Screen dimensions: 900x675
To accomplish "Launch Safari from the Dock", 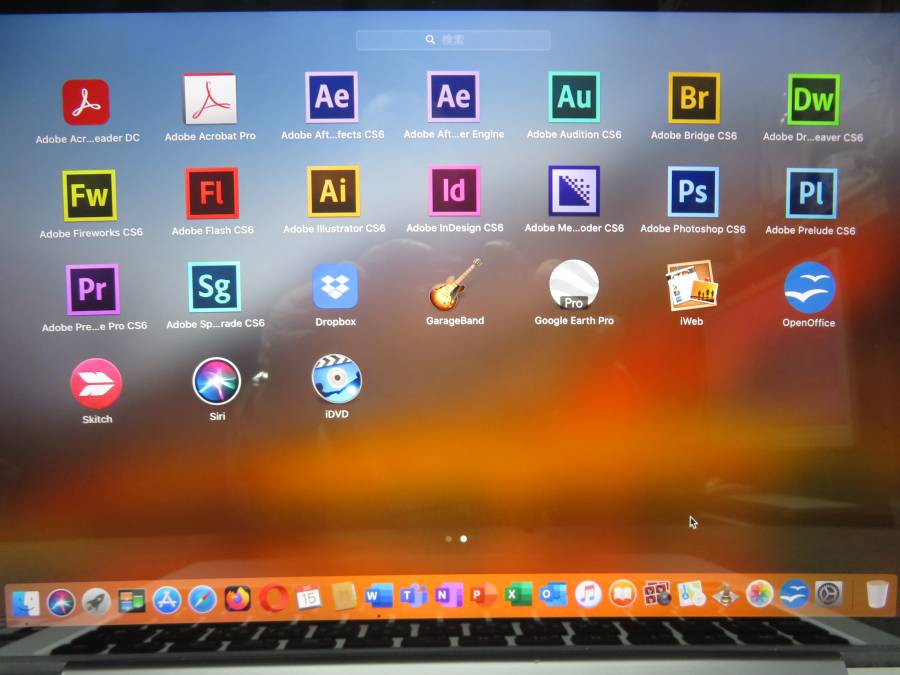I will 202,600.
